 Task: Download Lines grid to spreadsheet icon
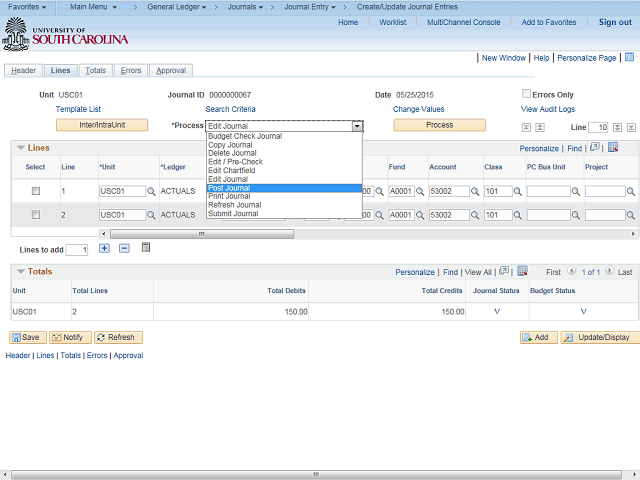point(613,148)
